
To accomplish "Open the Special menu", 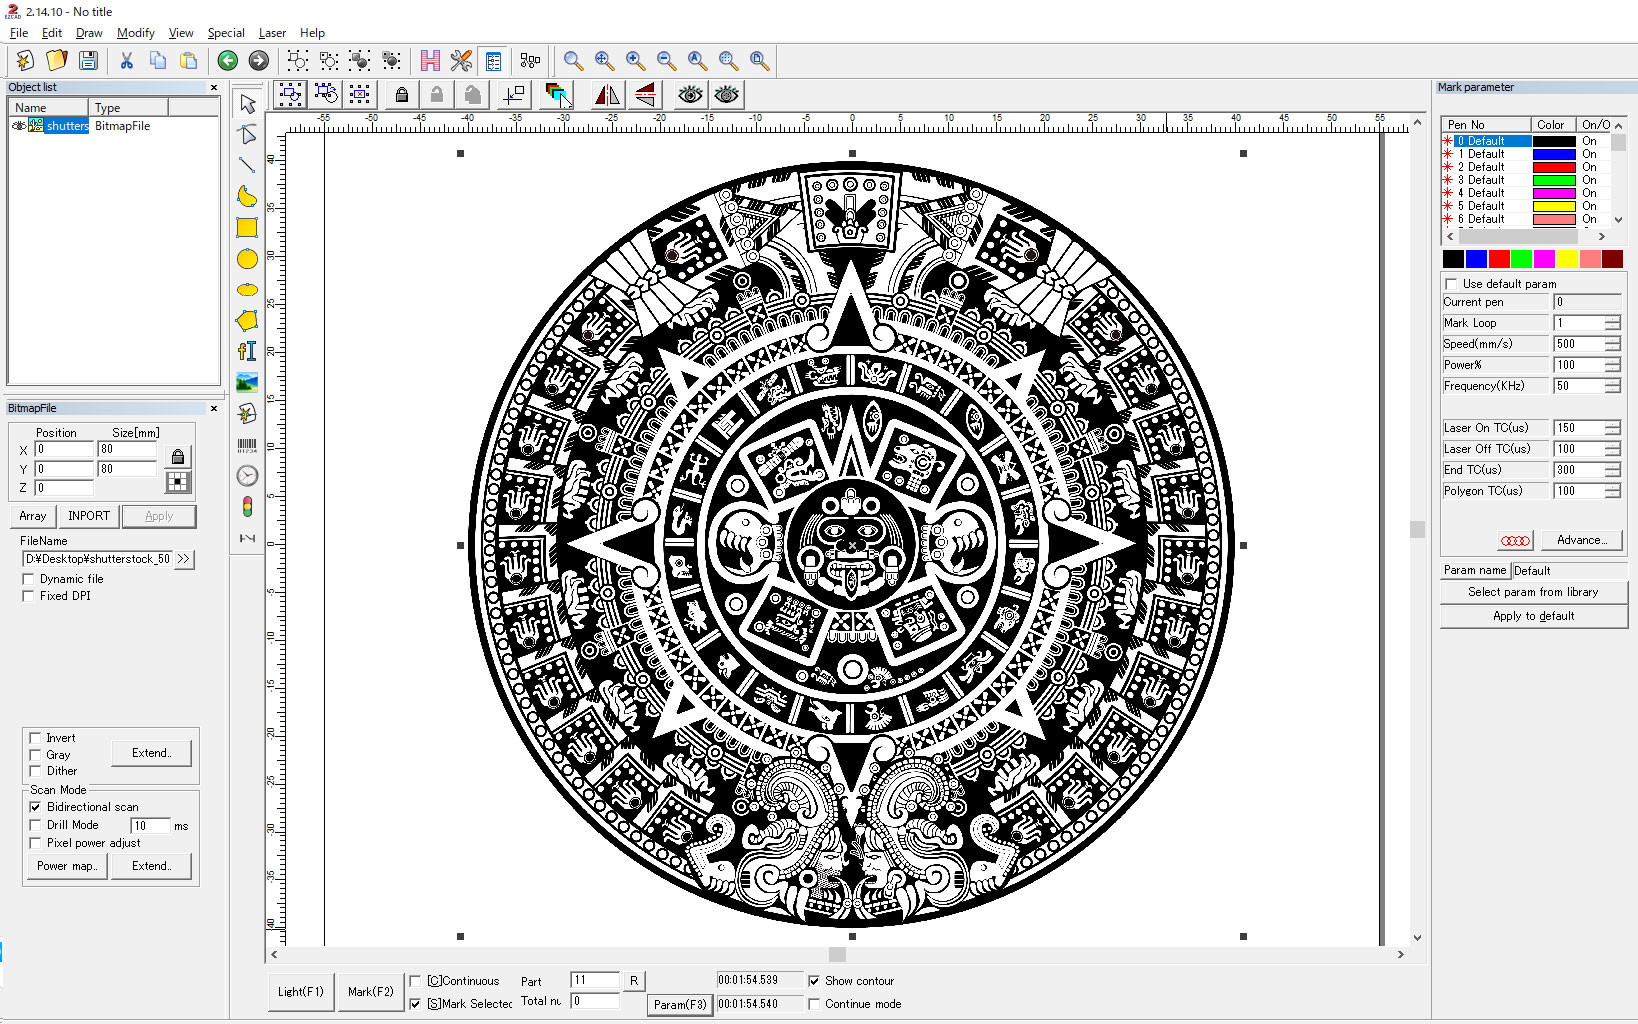I will (226, 33).
